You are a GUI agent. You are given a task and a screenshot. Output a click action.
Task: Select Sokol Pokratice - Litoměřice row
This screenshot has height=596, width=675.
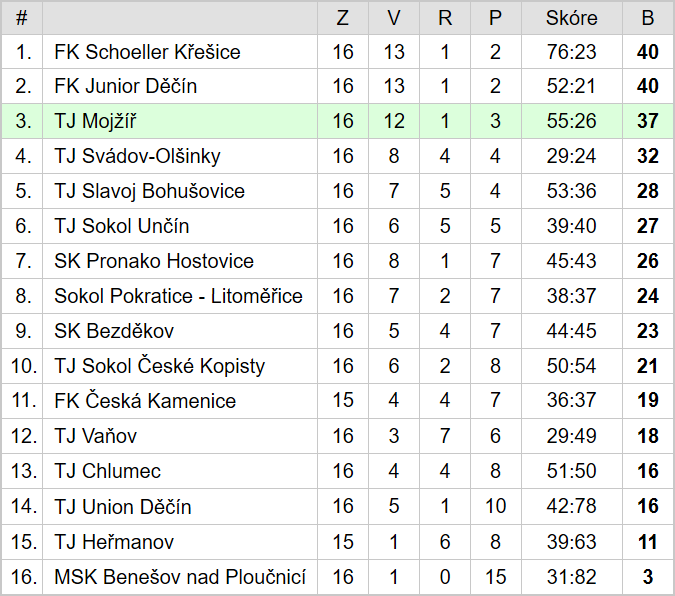(x=338, y=296)
